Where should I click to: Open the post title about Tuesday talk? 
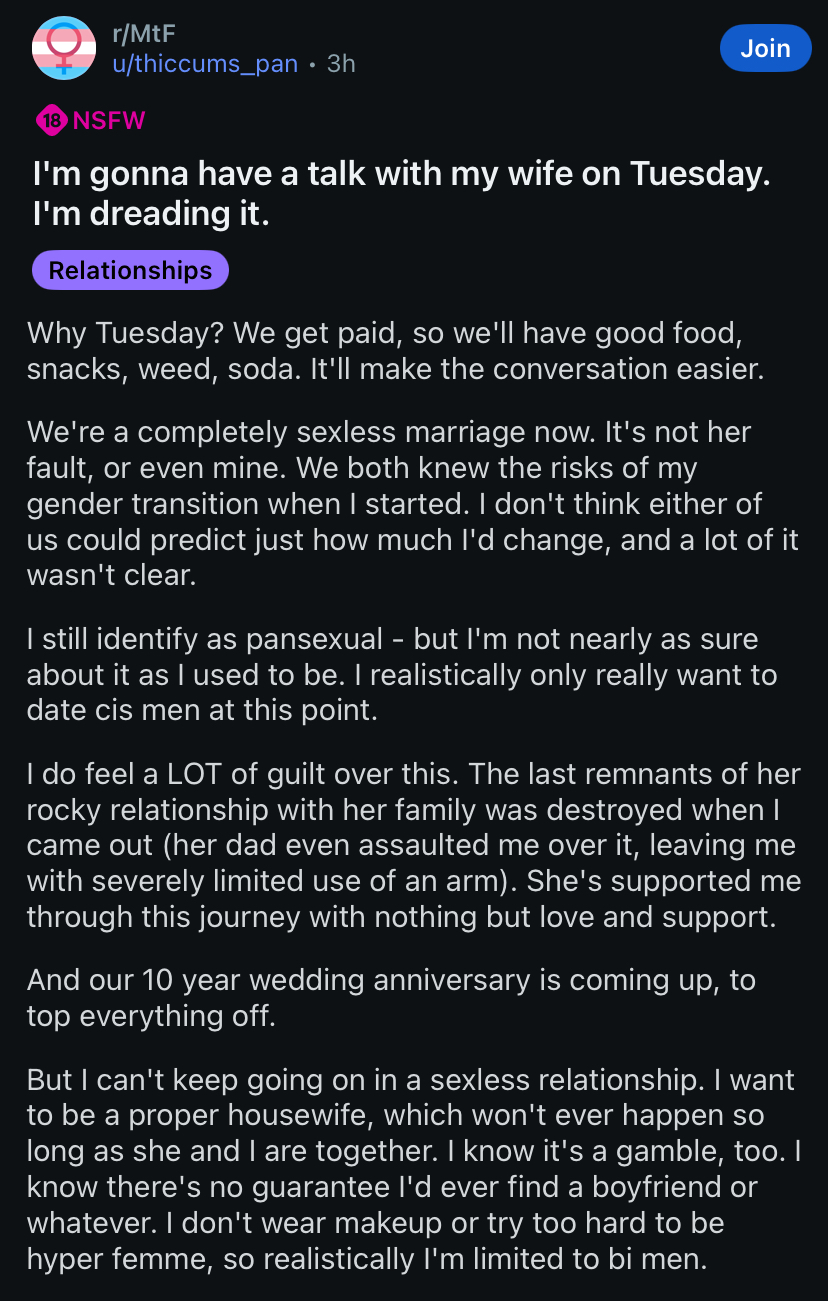401,192
